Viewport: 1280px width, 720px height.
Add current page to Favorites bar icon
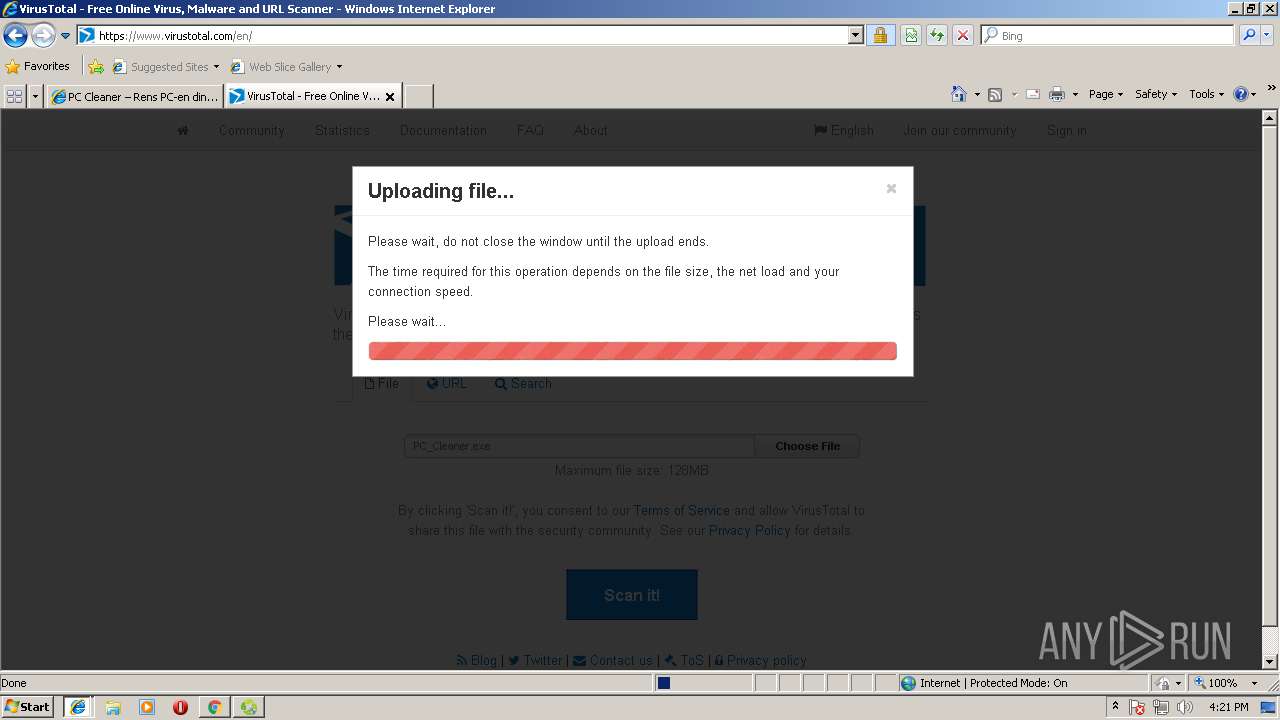(96, 67)
